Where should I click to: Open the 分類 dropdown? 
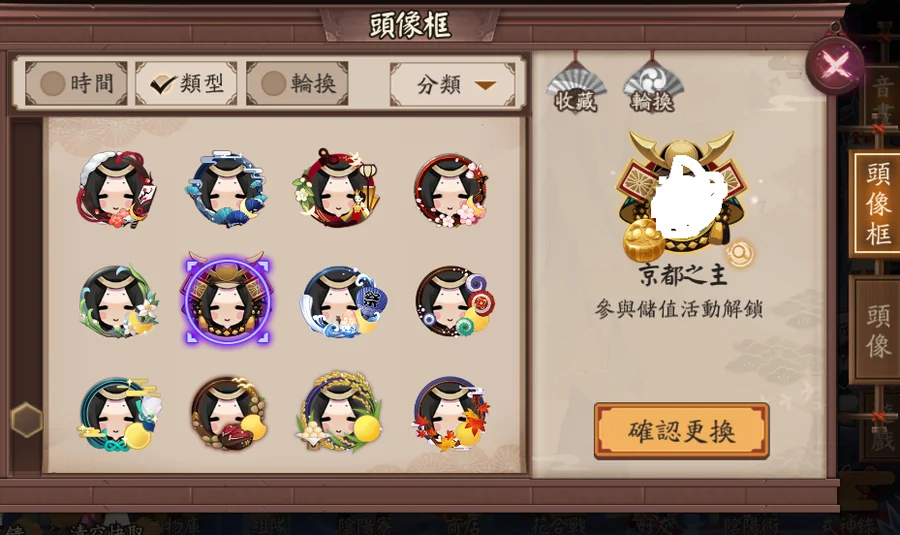[452, 85]
